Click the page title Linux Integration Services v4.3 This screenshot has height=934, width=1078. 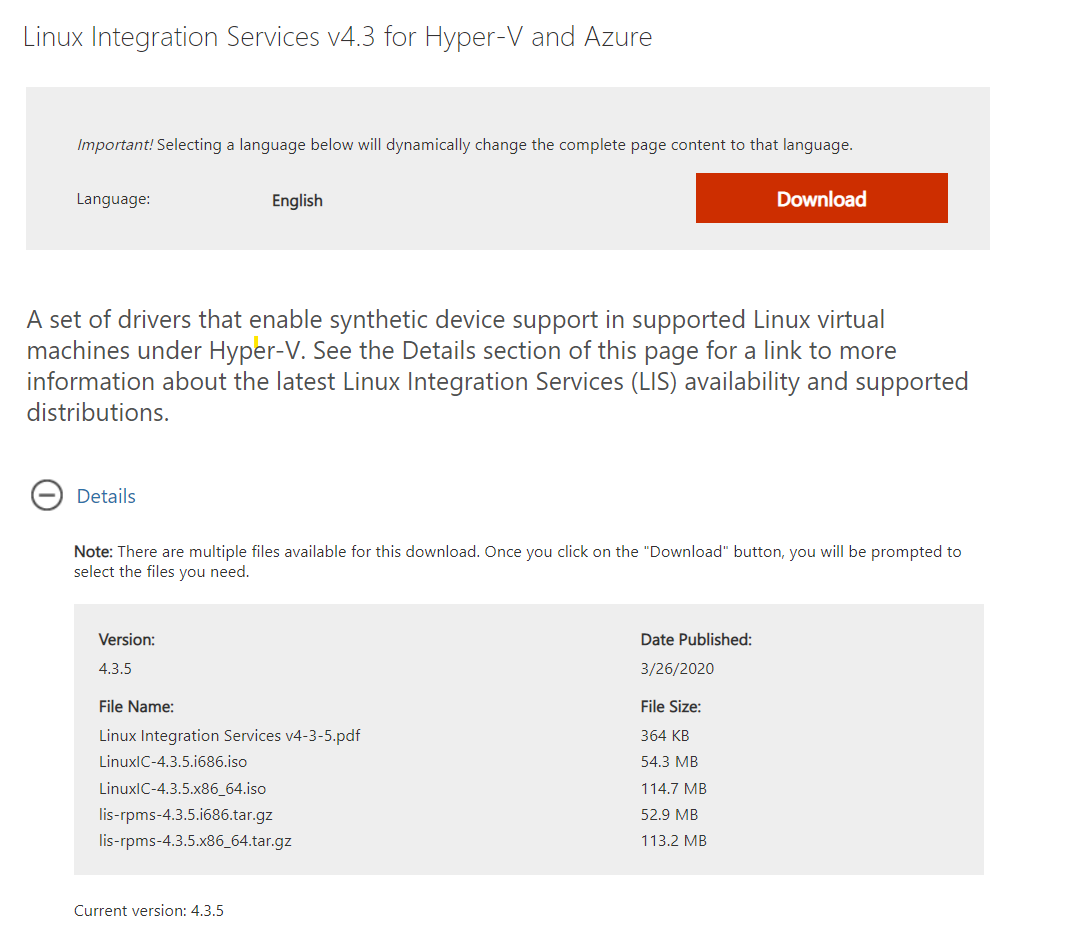click(x=337, y=37)
